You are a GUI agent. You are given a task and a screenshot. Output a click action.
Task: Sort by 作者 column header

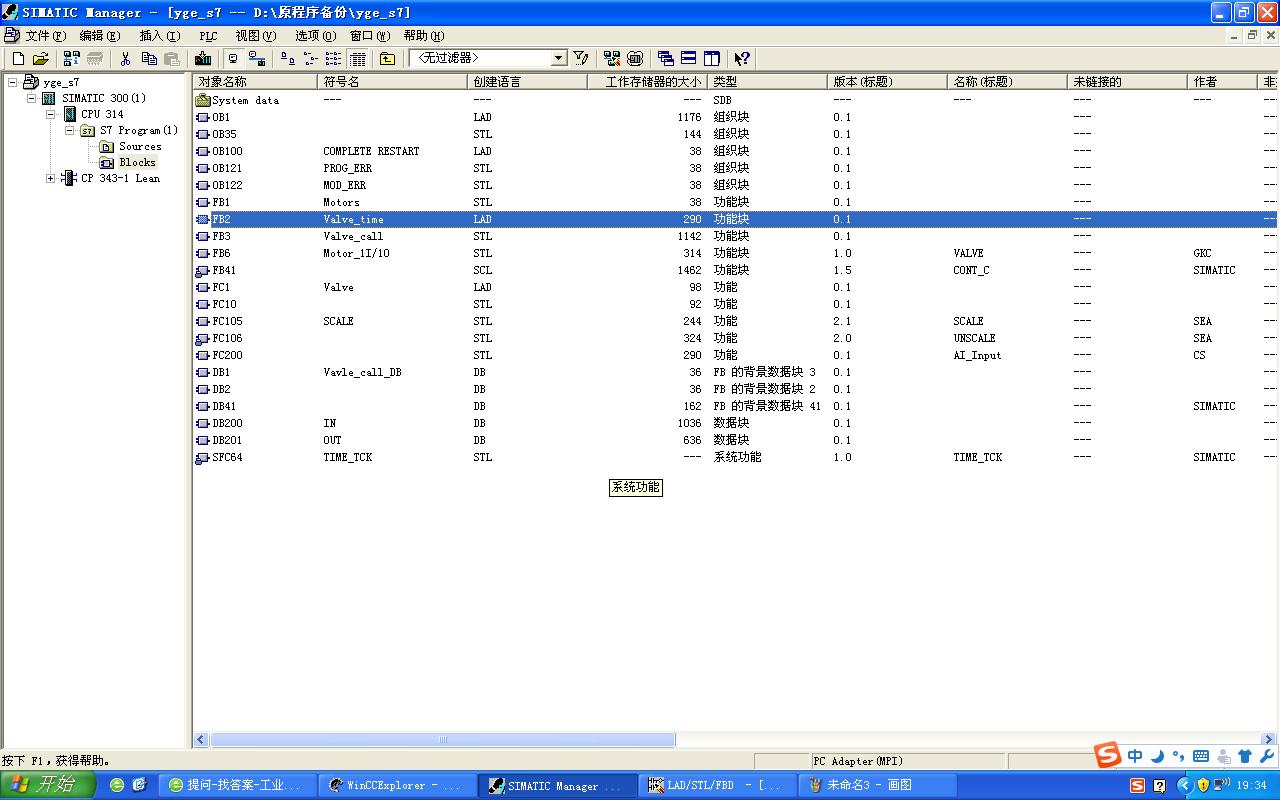tap(1222, 82)
